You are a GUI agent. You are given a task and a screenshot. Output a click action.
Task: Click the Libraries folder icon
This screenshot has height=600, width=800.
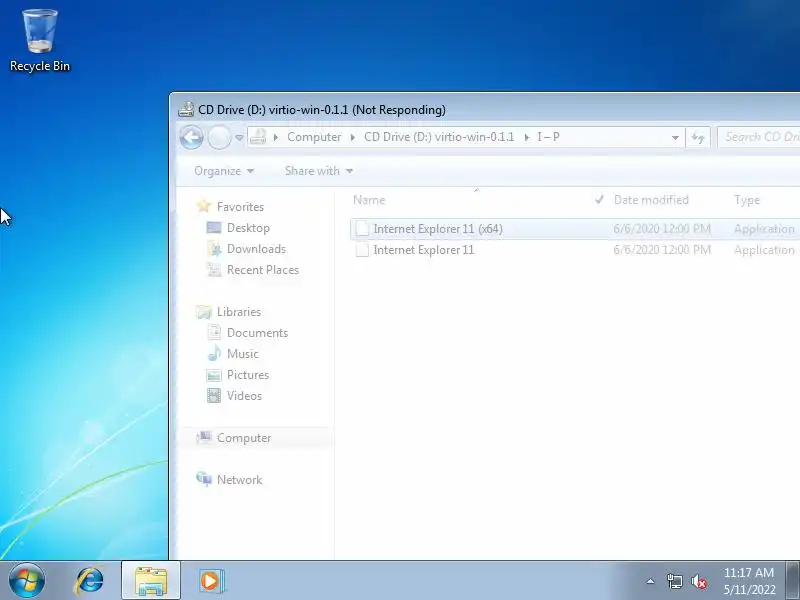(x=204, y=312)
